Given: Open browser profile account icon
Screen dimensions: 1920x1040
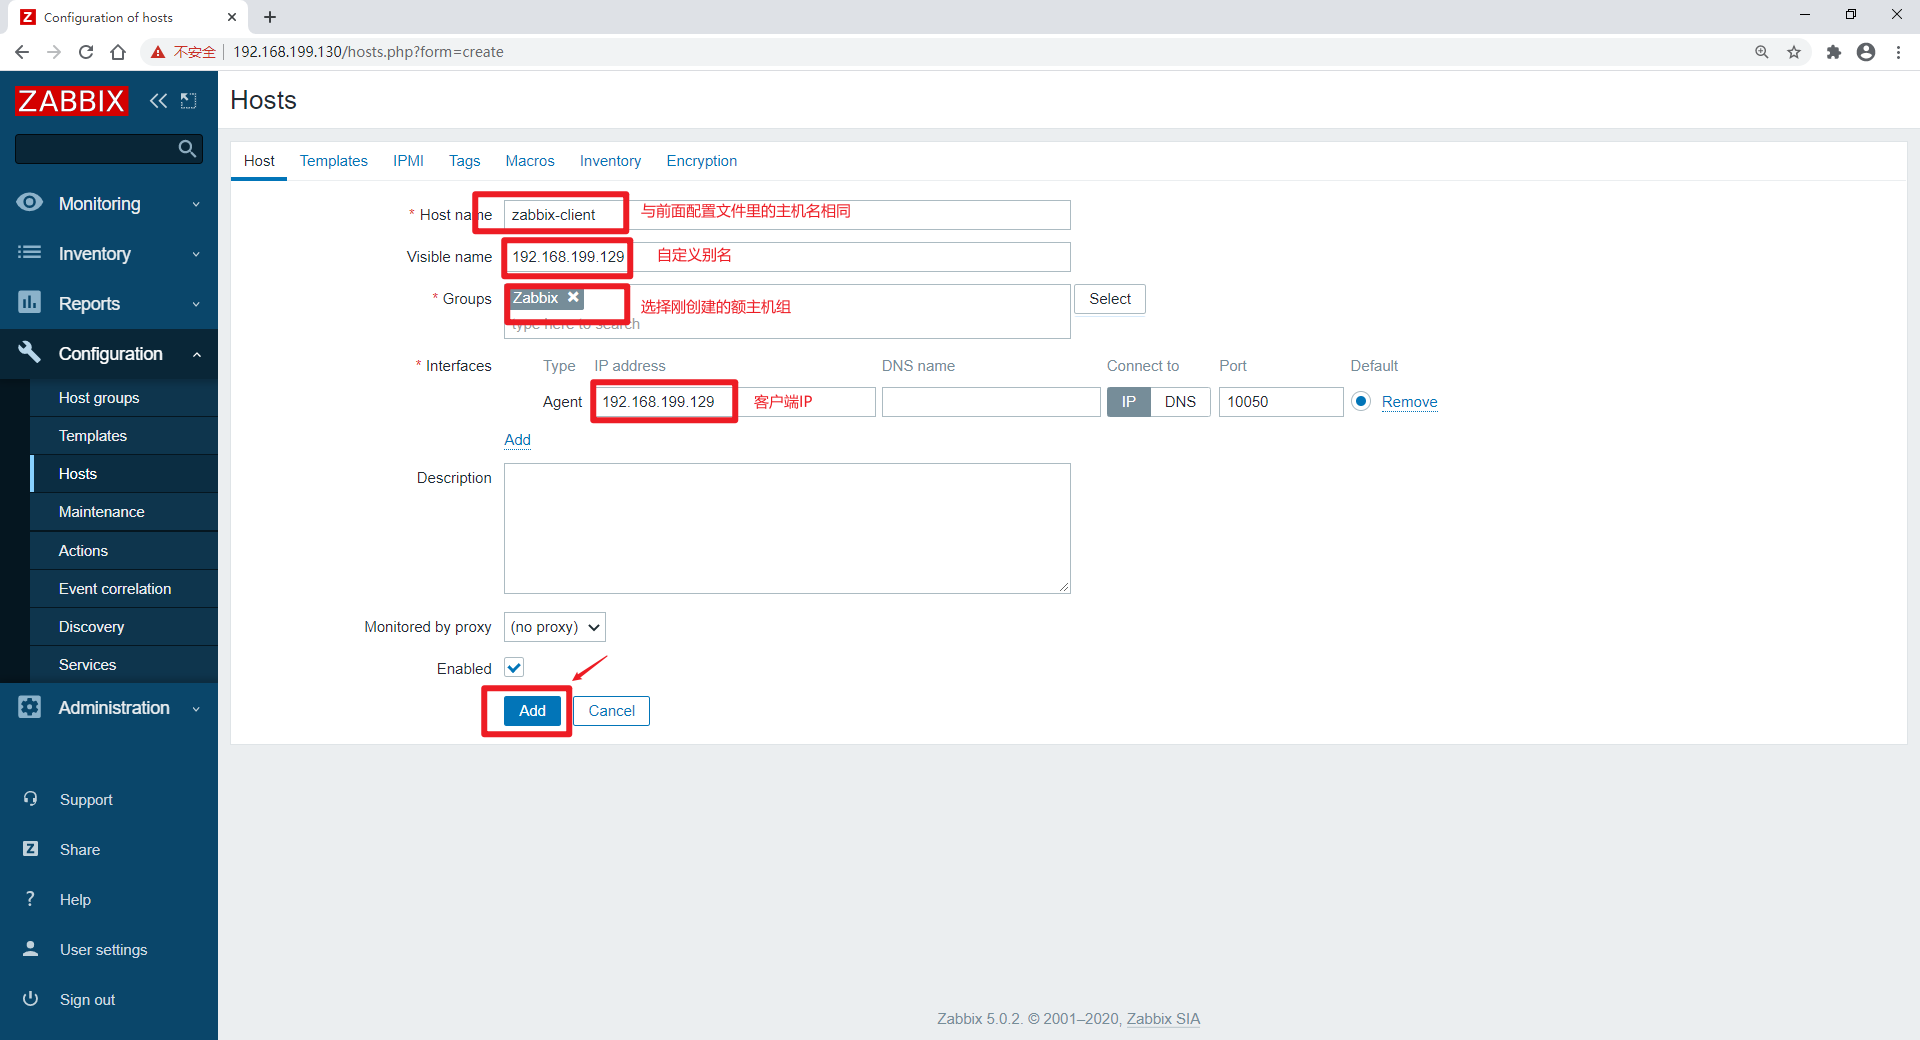Looking at the screenshot, I should point(1866,52).
